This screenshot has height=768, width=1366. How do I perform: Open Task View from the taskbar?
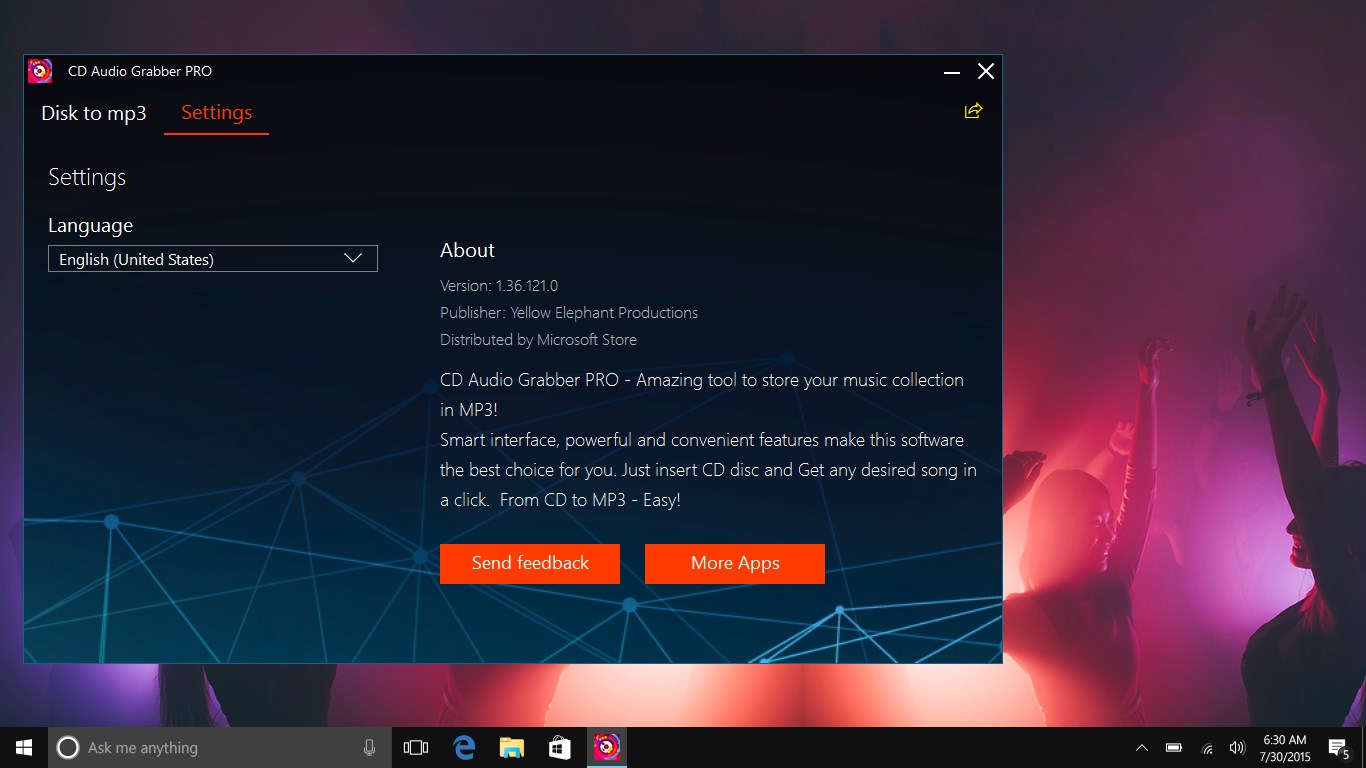tap(415, 747)
